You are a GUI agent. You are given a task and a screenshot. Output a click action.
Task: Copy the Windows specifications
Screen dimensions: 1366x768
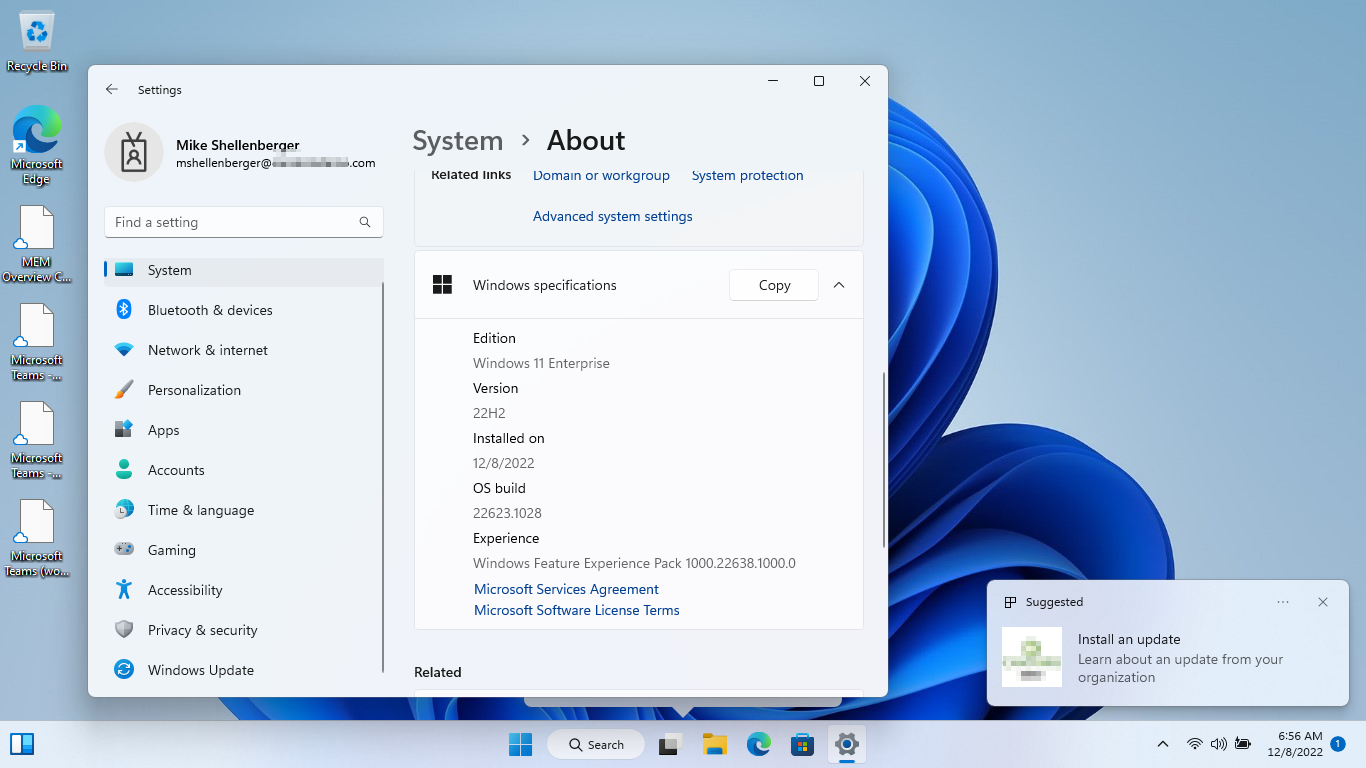point(774,285)
